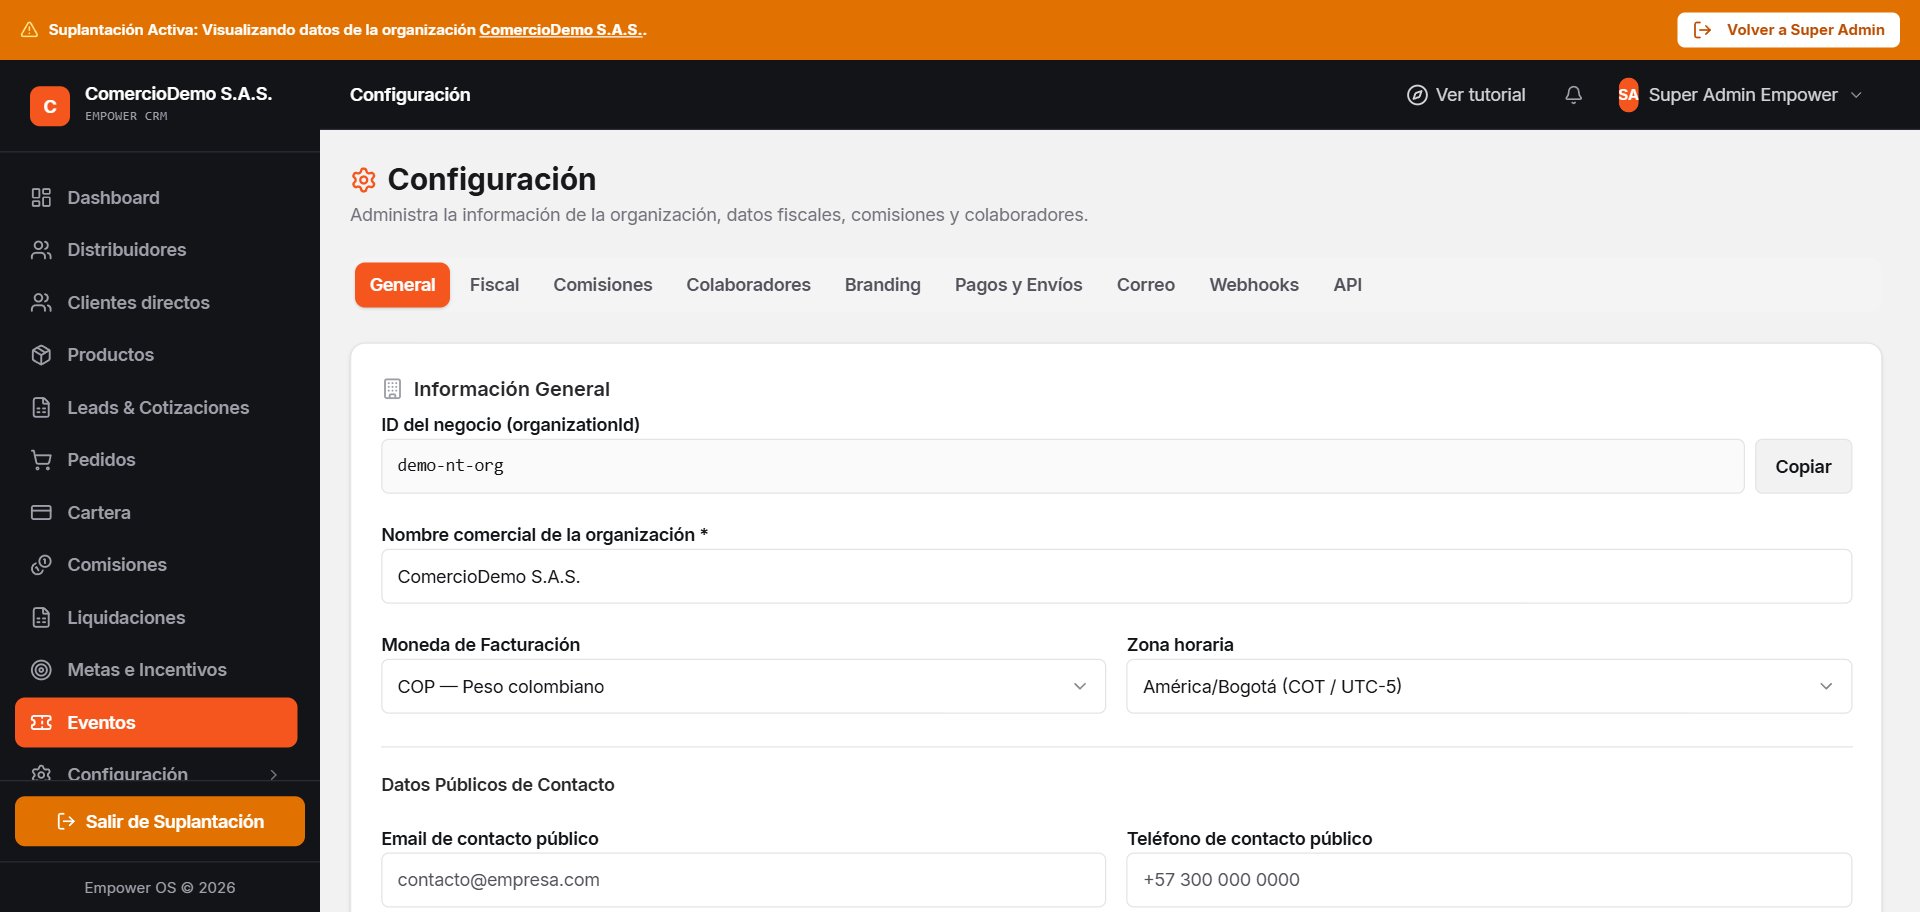Click the compass icon beside Ver tutorial

tap(1417, 95)
